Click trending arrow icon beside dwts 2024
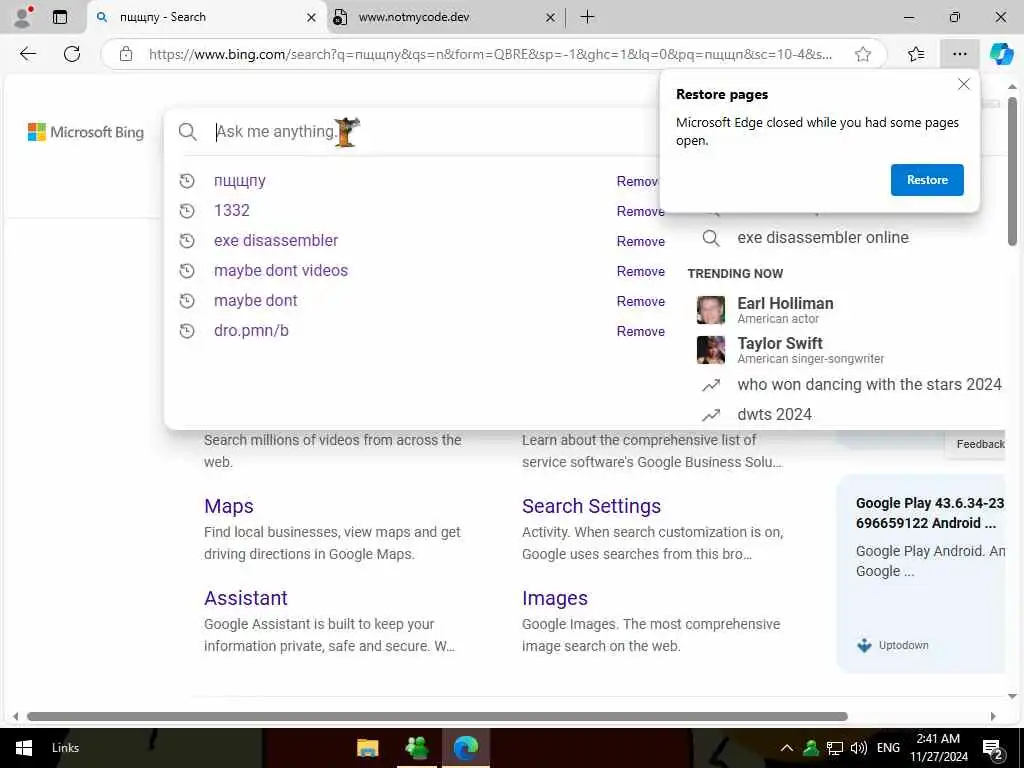This screenshot has width=1024, height=768. (711, 415)
